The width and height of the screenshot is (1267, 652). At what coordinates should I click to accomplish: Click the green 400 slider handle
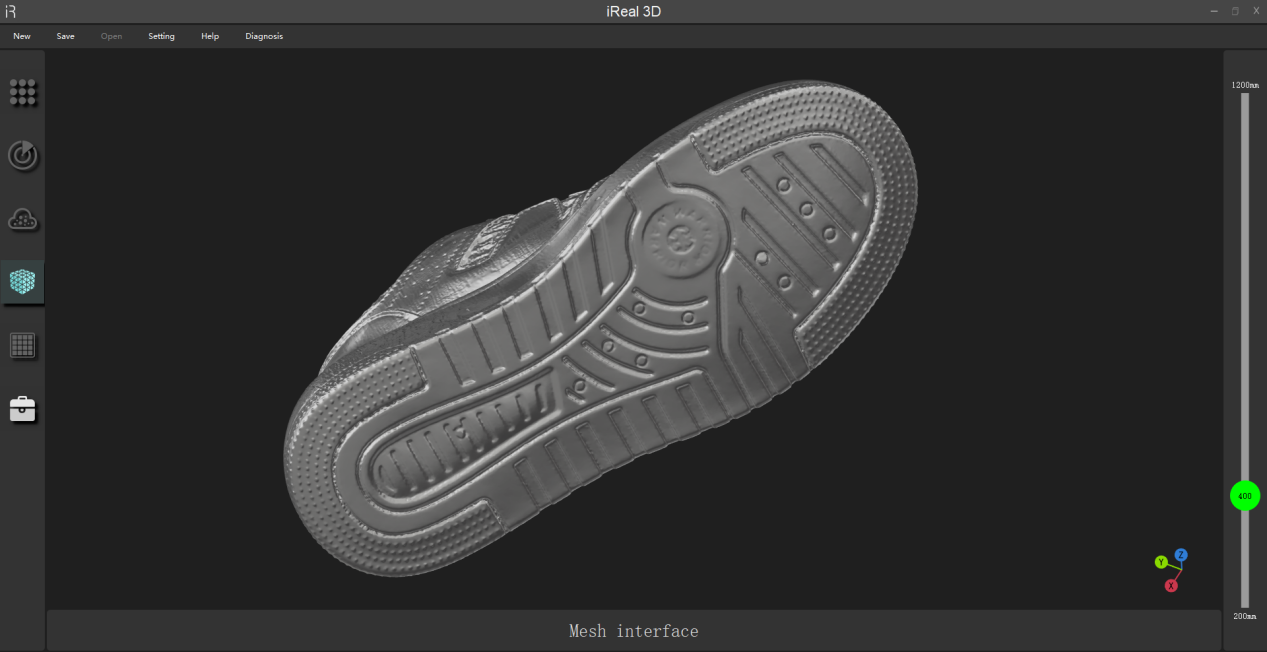[x=1245, y=496]
